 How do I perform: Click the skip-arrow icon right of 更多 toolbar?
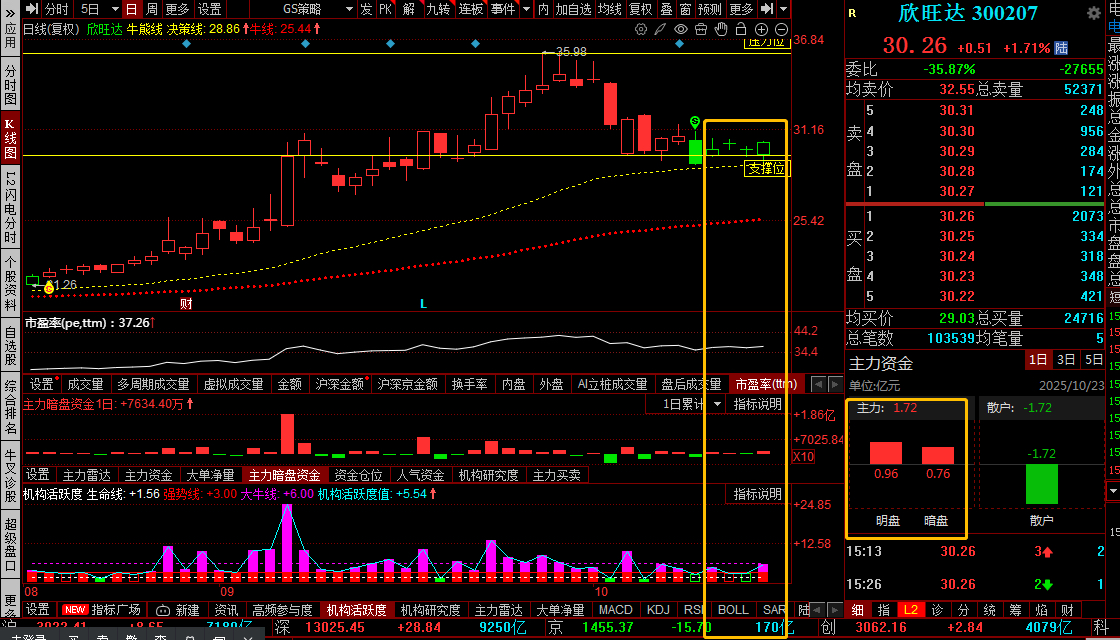(766, 9)
